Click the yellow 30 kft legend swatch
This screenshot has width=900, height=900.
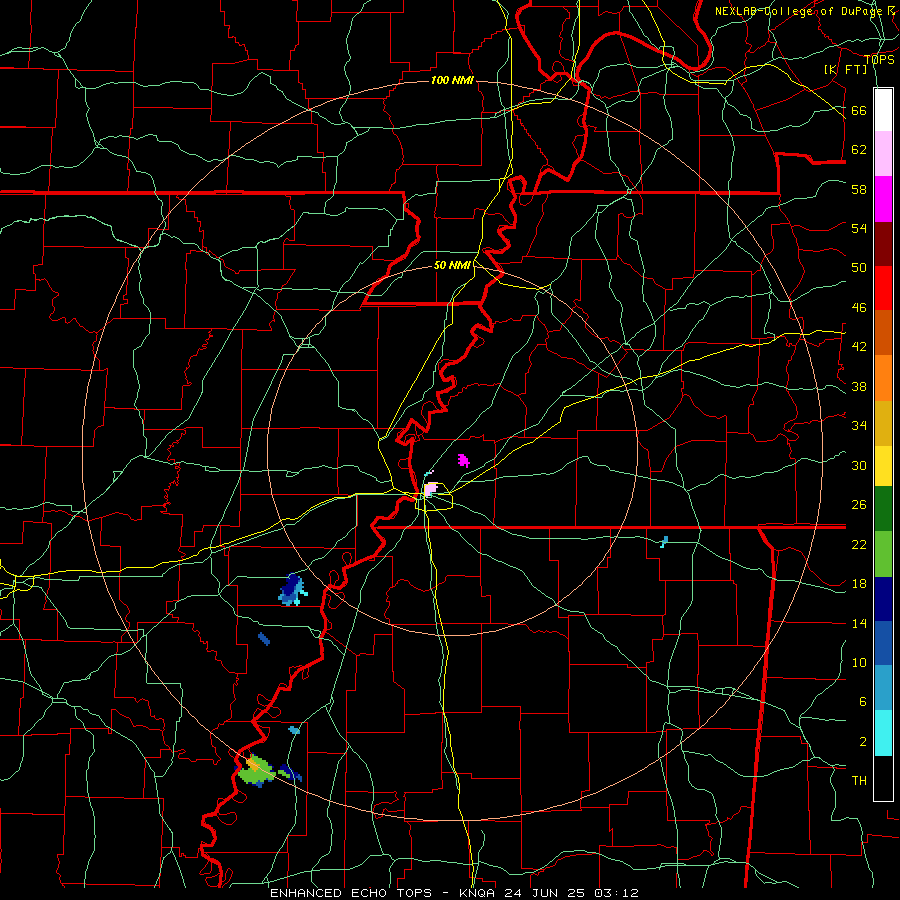(x=883, y=466)
